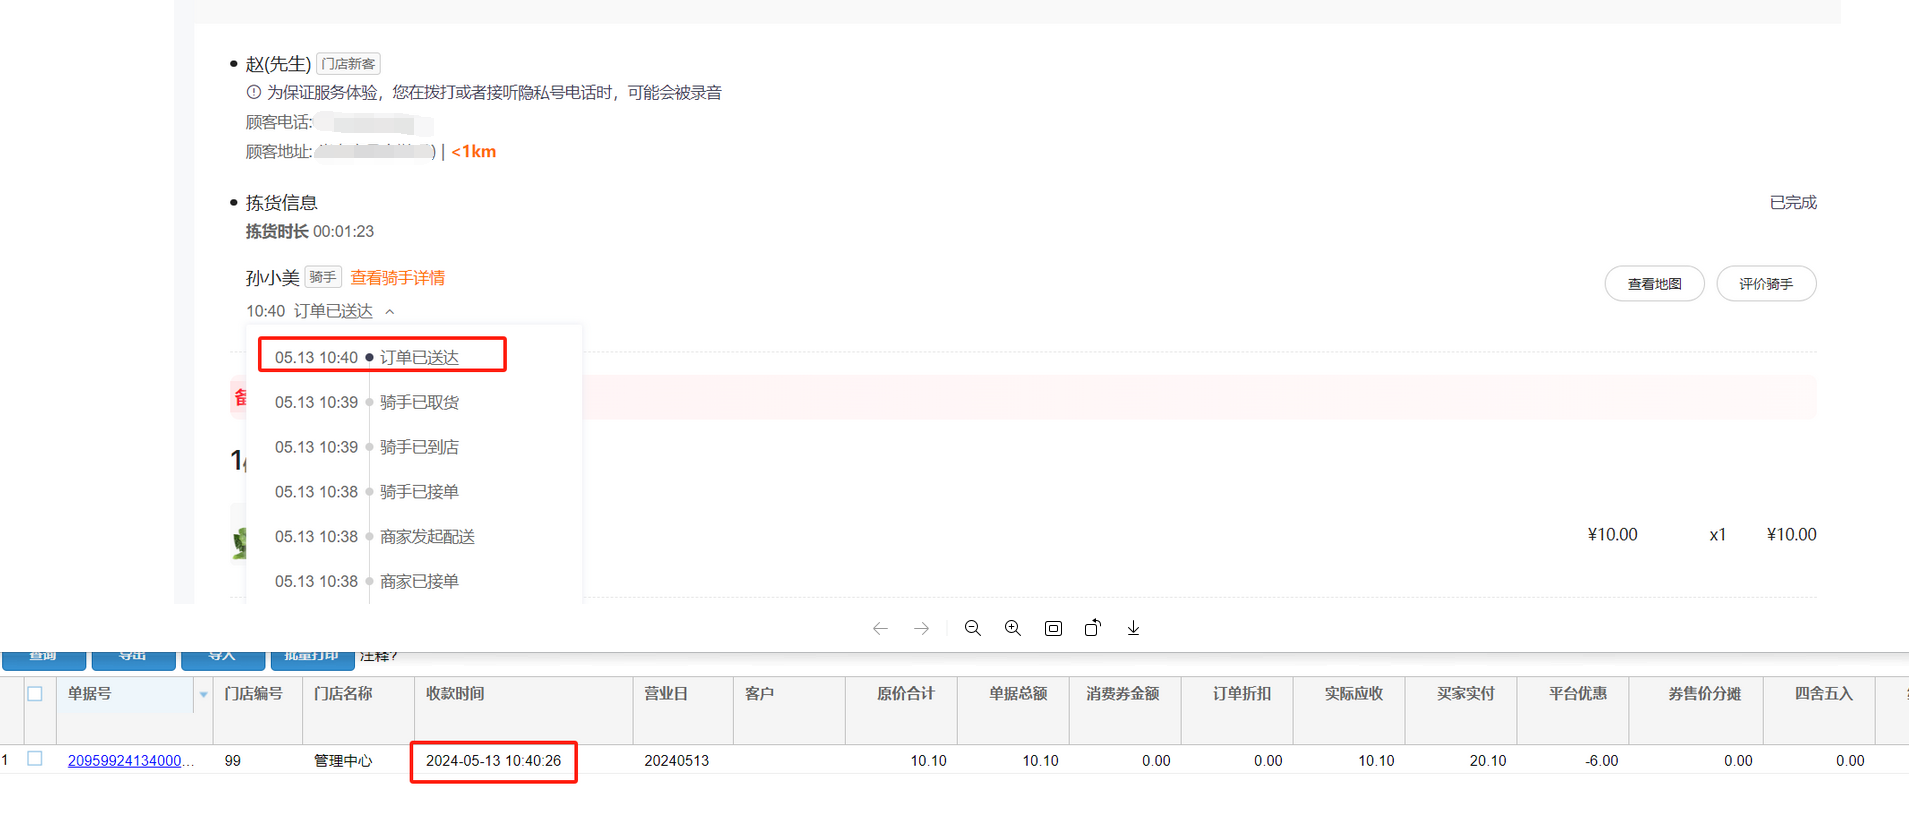This screenshot has height=821, width=1909.
Task: Click the 05.13 10:39 骑手已取货 timeline entry
Action: (x=367, y=402)
